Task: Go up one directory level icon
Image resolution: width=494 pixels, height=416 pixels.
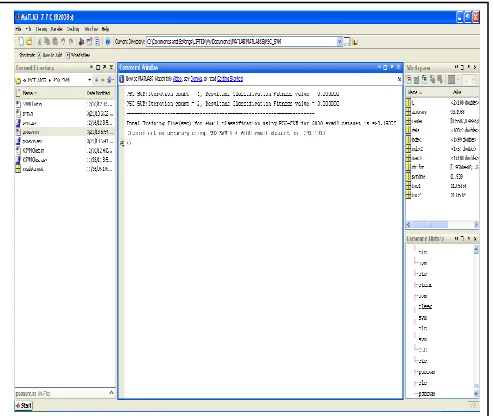Action: pyautogui.click(x=355, y=42)
